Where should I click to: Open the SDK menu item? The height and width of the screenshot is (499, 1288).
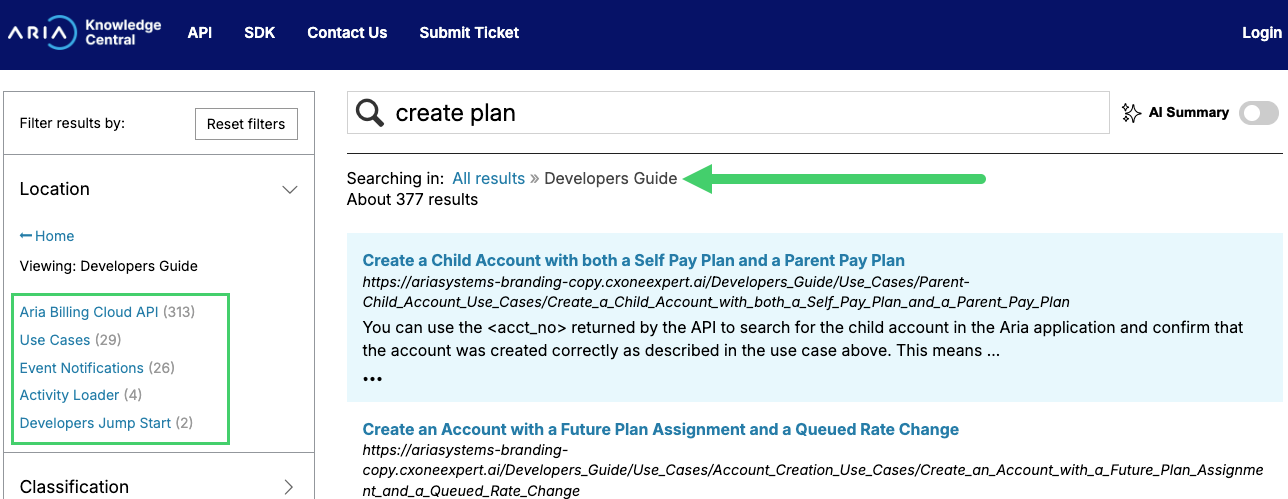[259, 33]
